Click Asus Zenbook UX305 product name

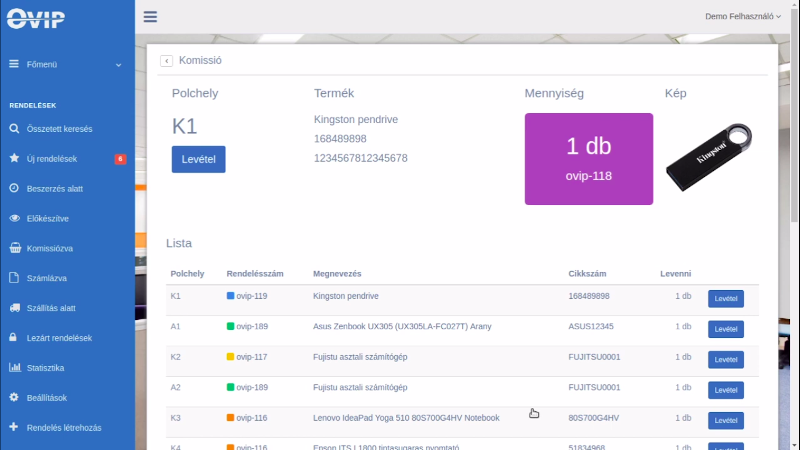402,326
